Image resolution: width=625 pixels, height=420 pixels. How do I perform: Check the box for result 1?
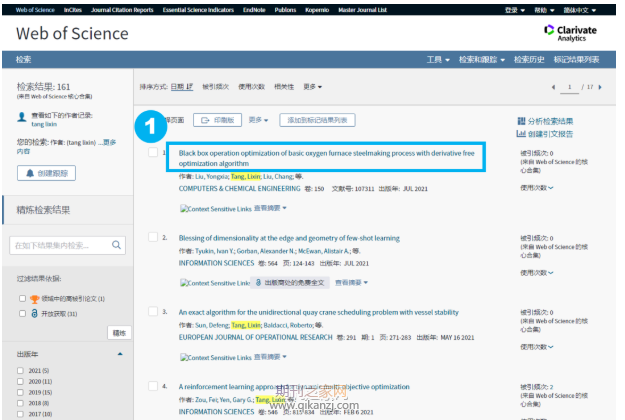(153, 152)
